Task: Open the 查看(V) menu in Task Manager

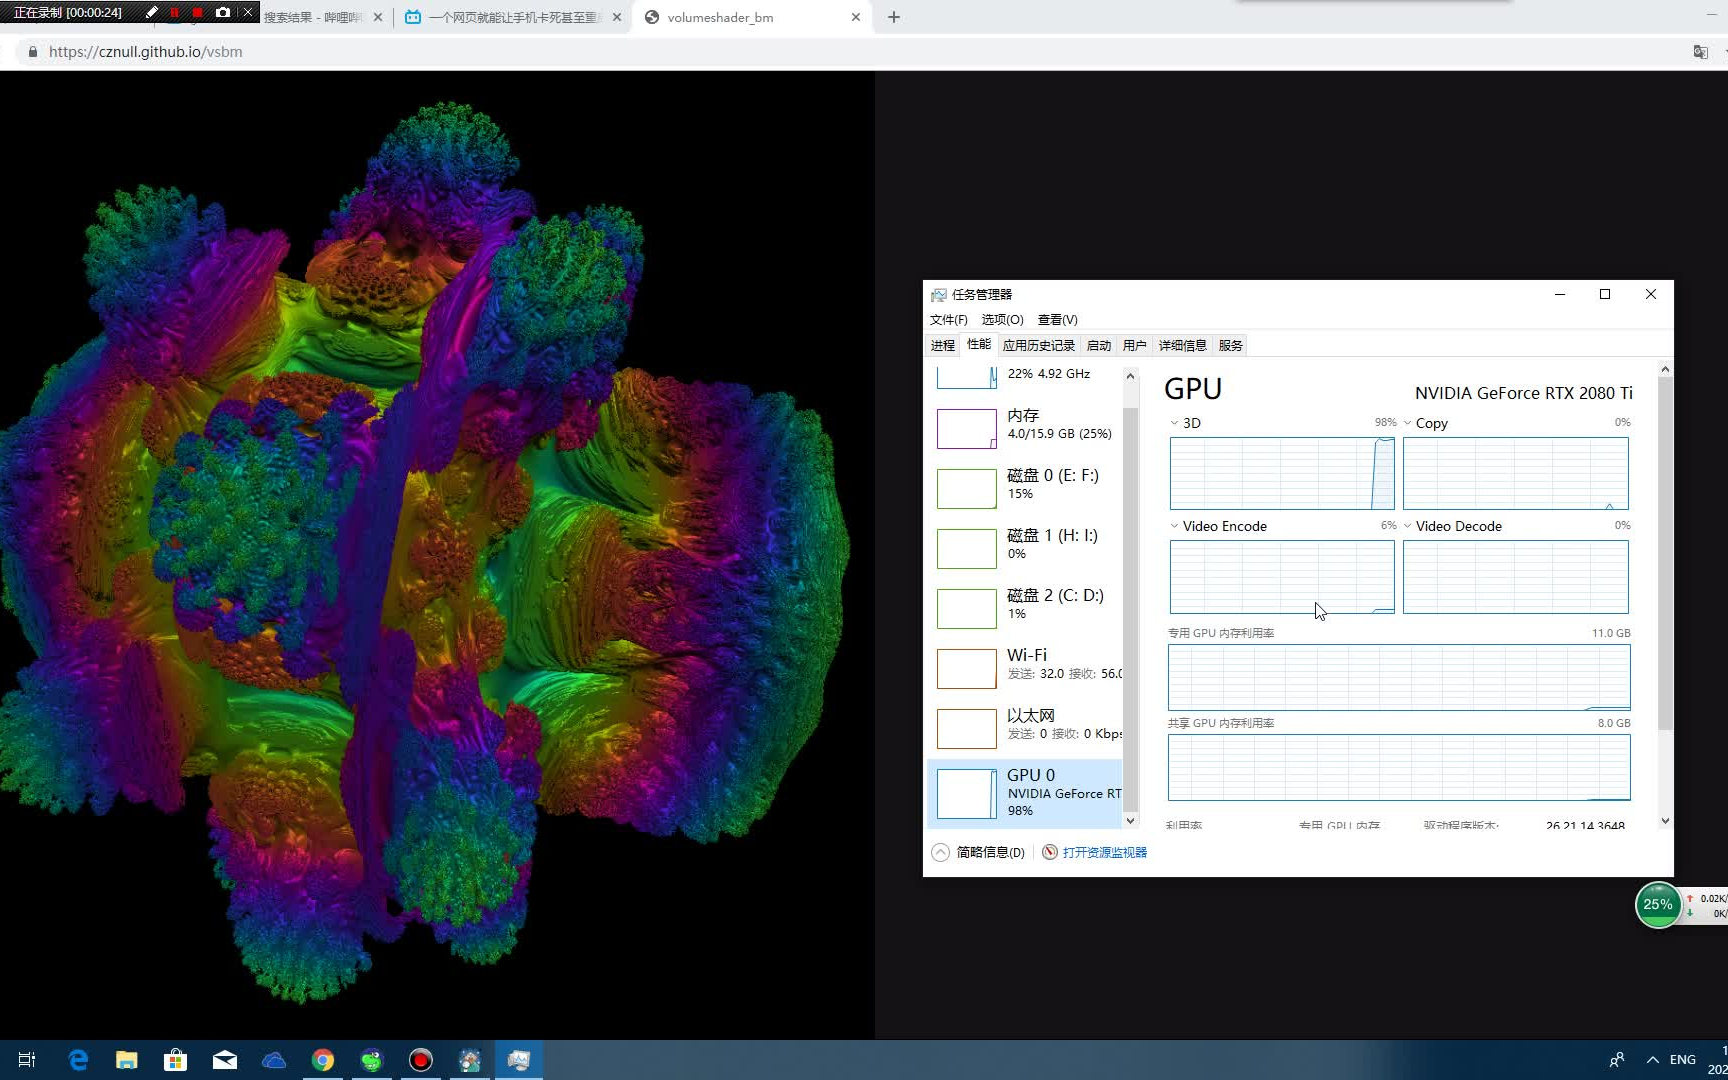Action: (x=1057, y=319)
